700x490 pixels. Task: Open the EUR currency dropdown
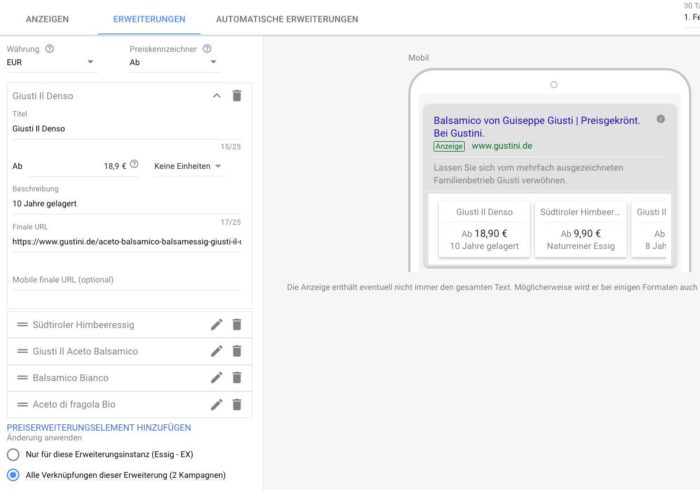pos(51,62)
